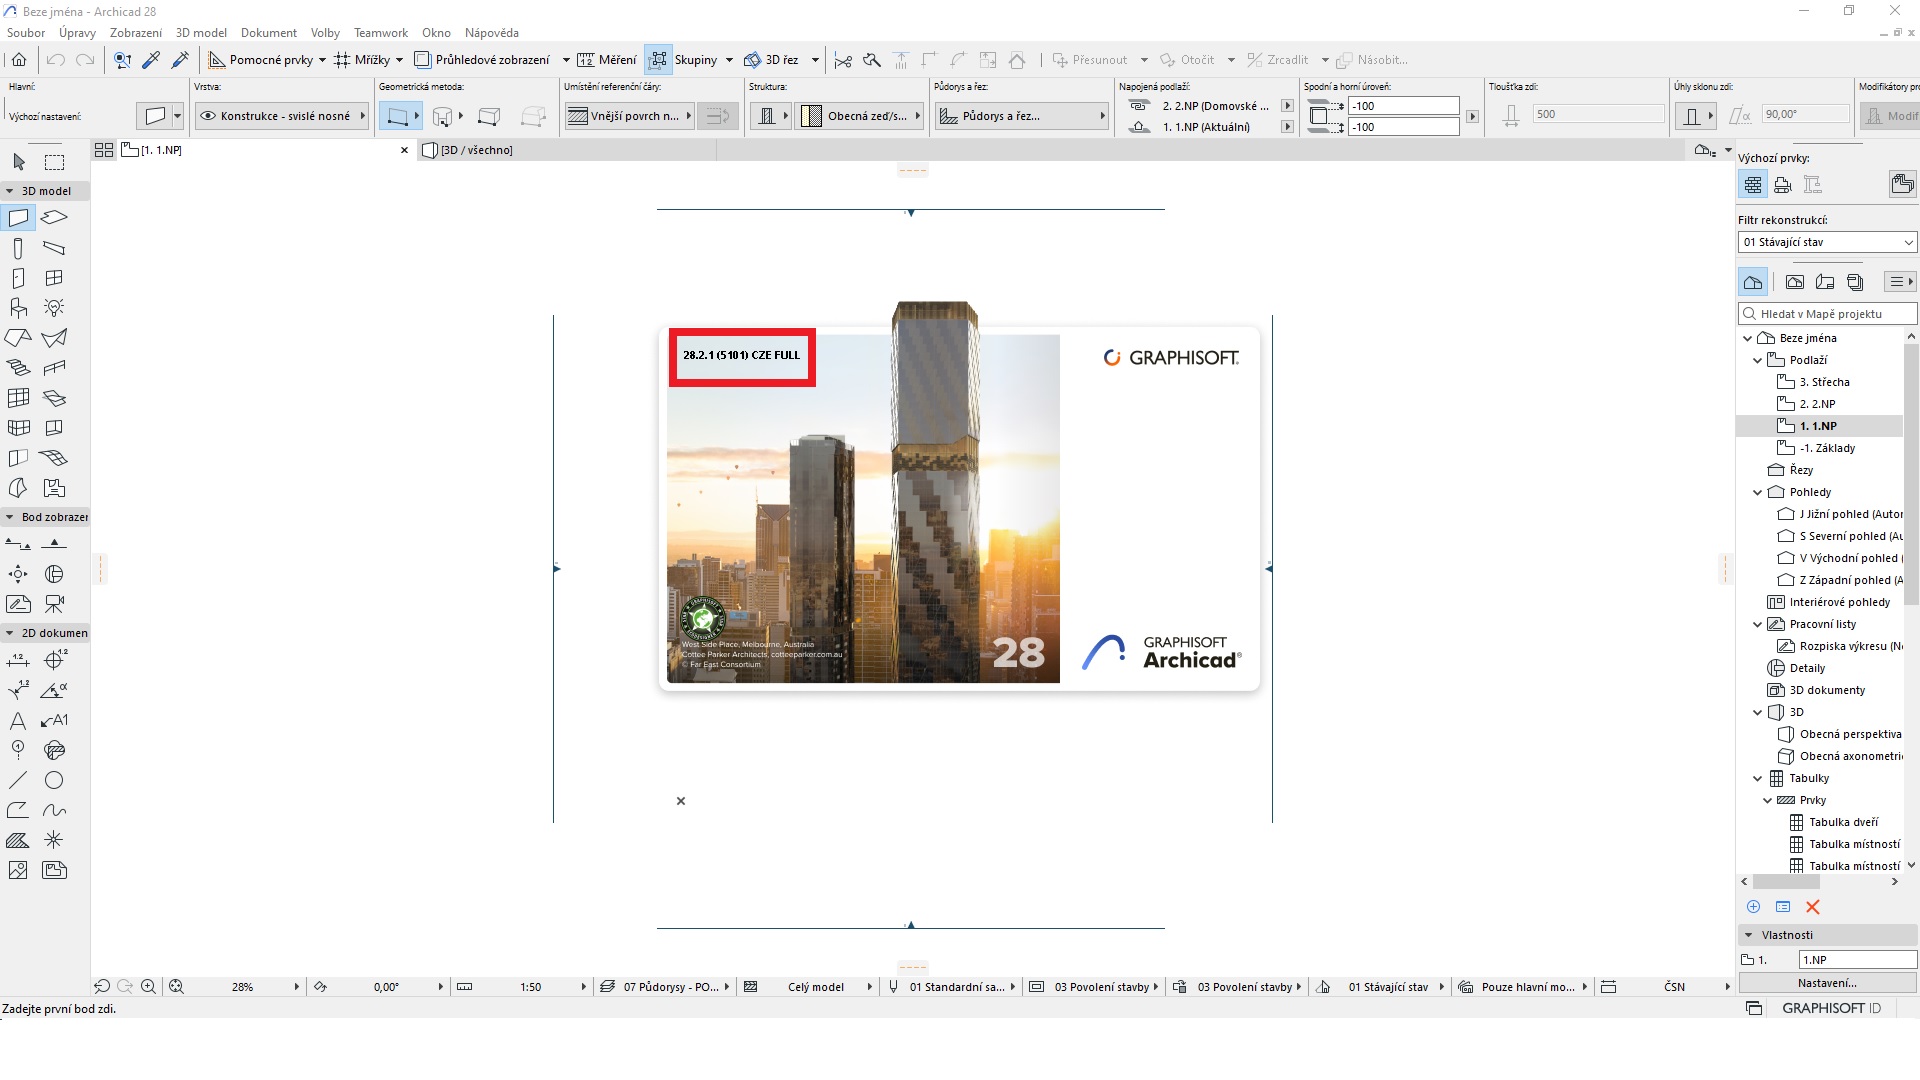Open 07 Půdorysy layer combination selector
Viewport: 1920px width, 1080px height.
(x=665, y=987)
